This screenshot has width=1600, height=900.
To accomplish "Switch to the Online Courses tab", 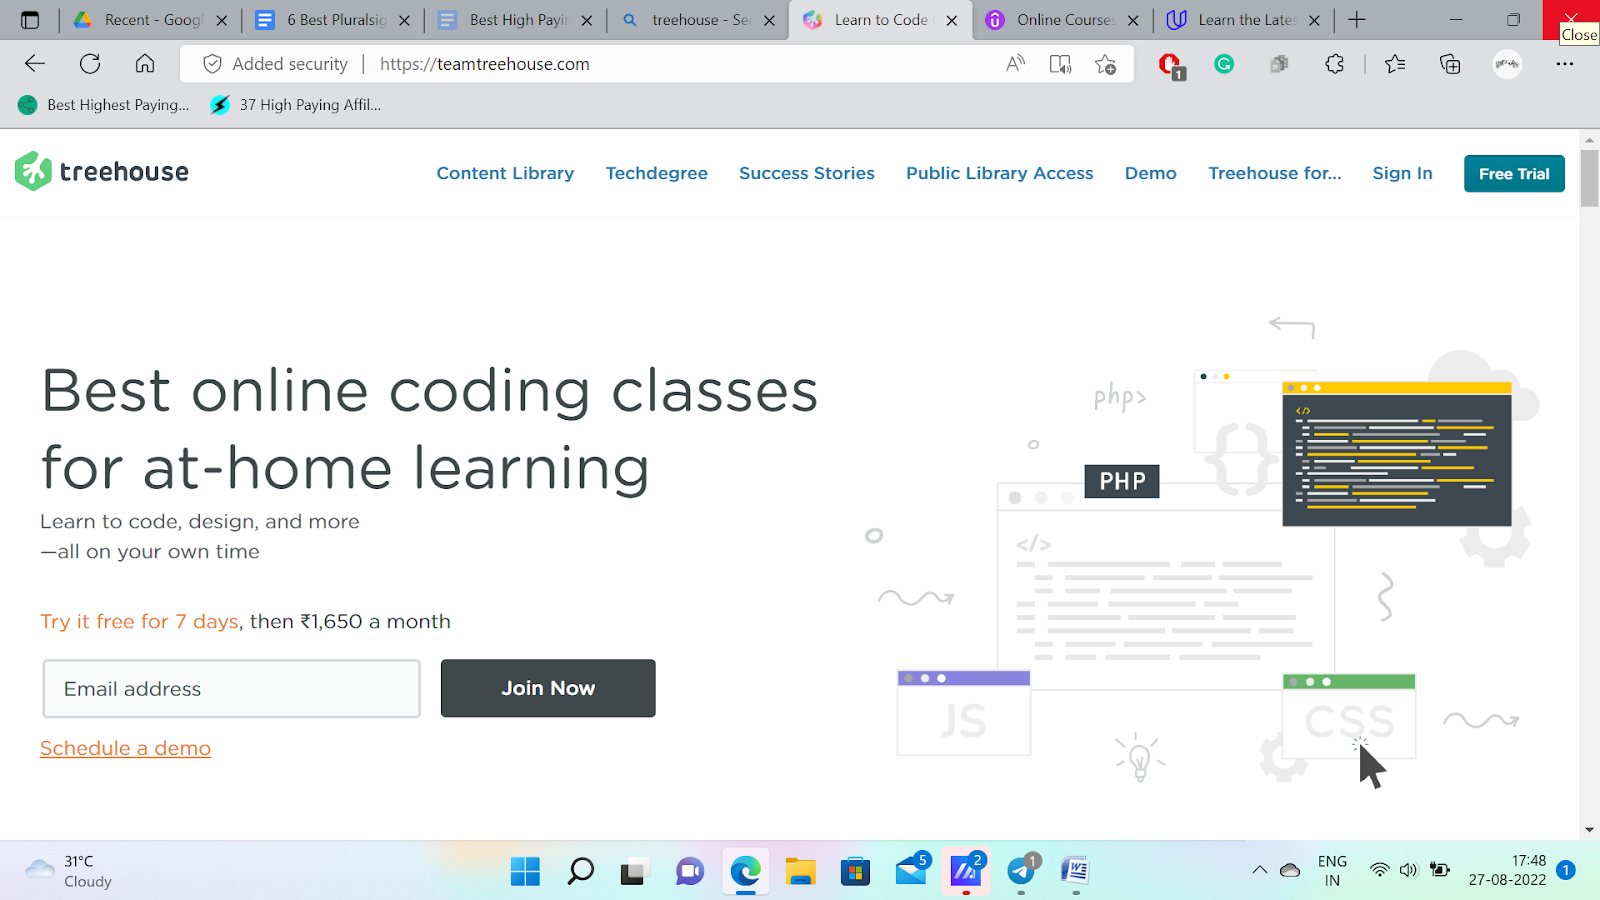I will pyautogui.click(x=1063, y=20).
